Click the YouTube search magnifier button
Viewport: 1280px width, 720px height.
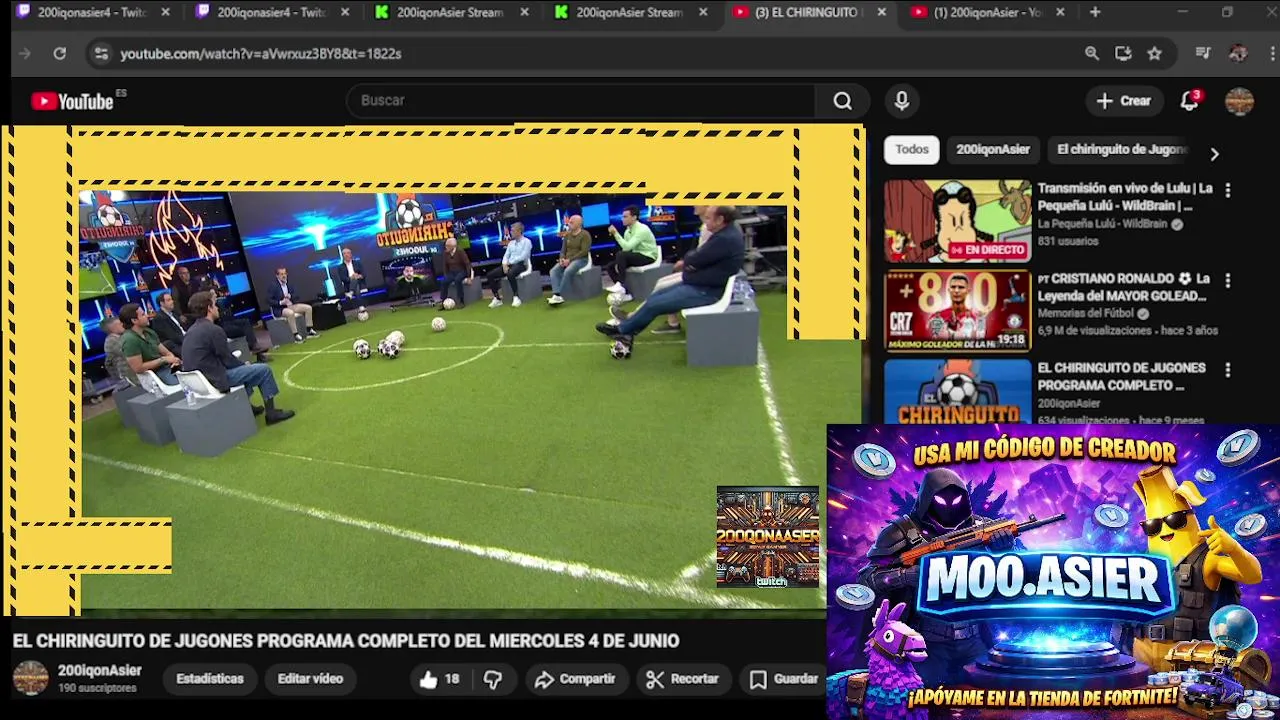[x=843, y=101]
